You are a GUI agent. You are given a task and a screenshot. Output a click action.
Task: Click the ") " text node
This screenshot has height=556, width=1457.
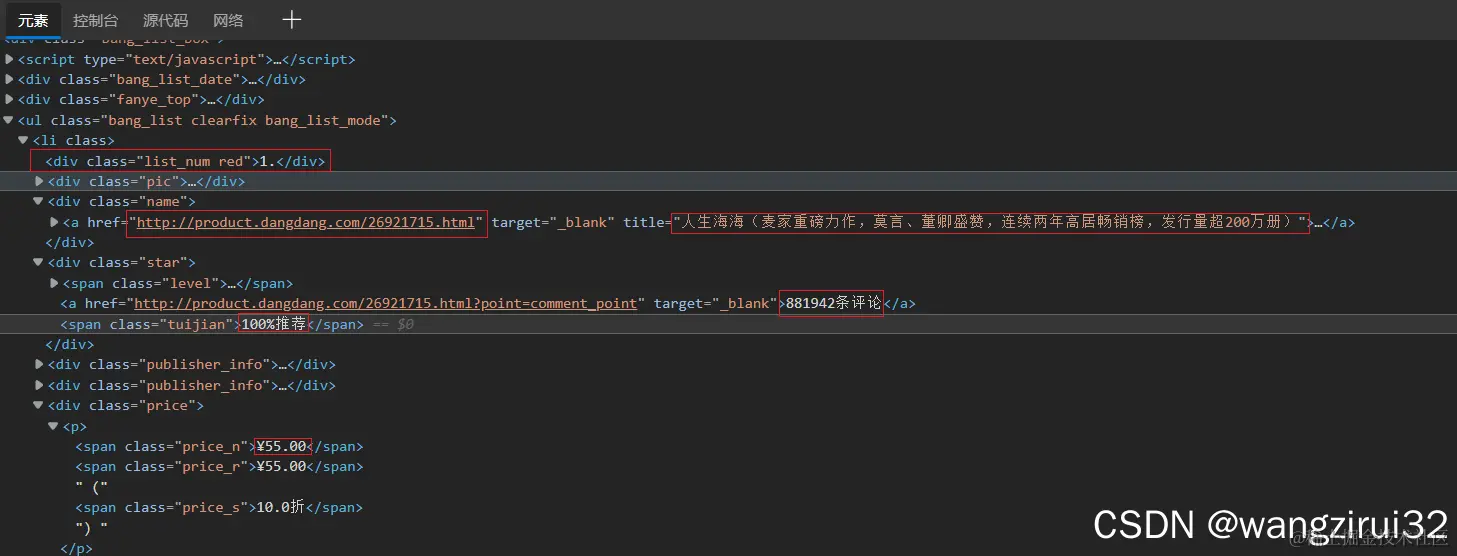click(91, 527)
